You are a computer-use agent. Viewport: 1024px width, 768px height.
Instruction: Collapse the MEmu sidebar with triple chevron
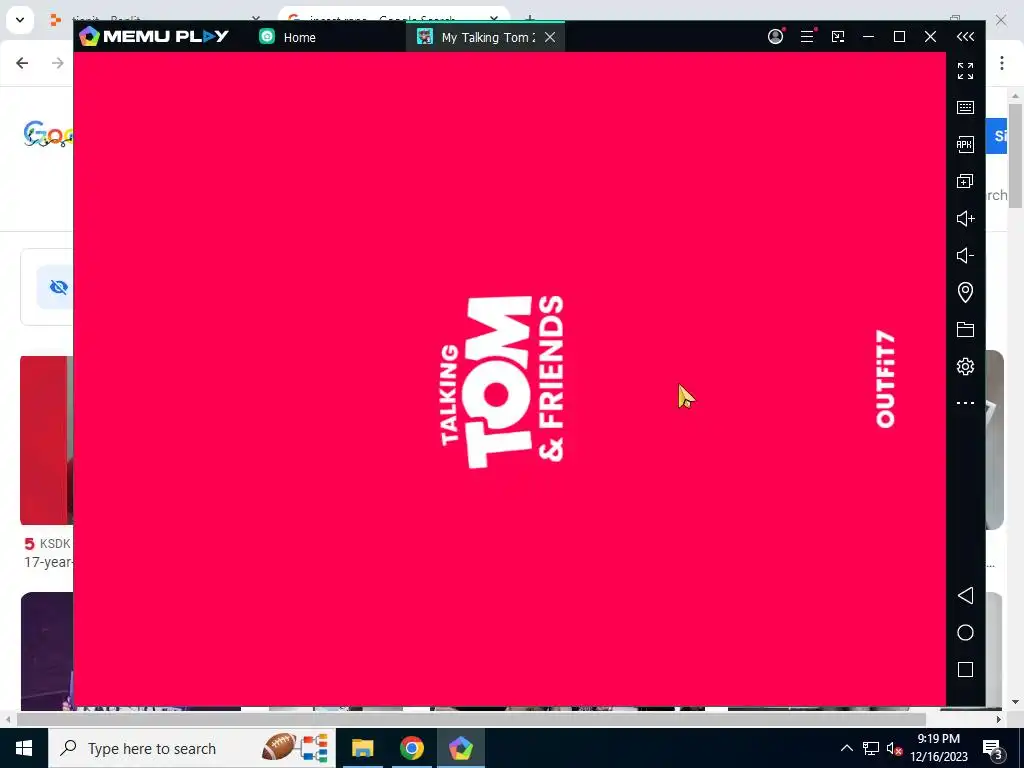965,37
